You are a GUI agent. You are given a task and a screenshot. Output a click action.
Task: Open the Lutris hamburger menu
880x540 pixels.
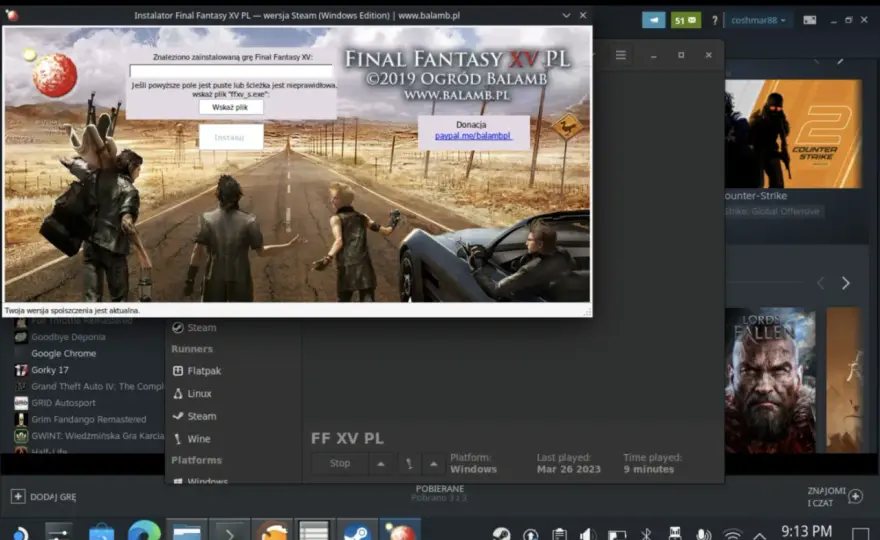coord(621,55)
